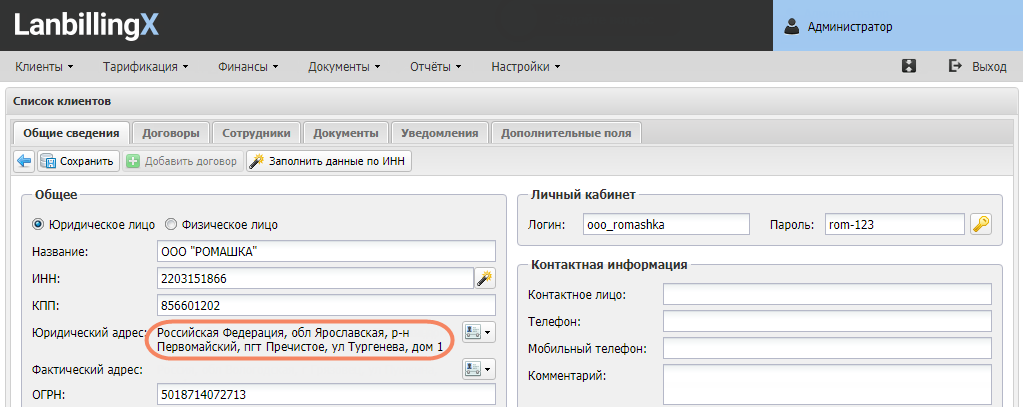Select Юридическое лицо radio button
Screen dimensions: 1023x407
pos(38,224)
